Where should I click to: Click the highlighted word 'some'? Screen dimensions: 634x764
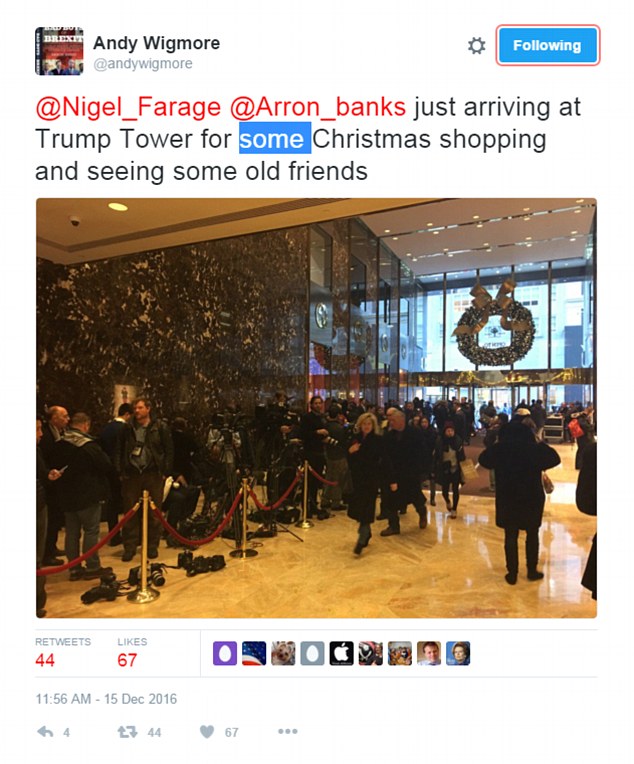click(x=275, y=138)
